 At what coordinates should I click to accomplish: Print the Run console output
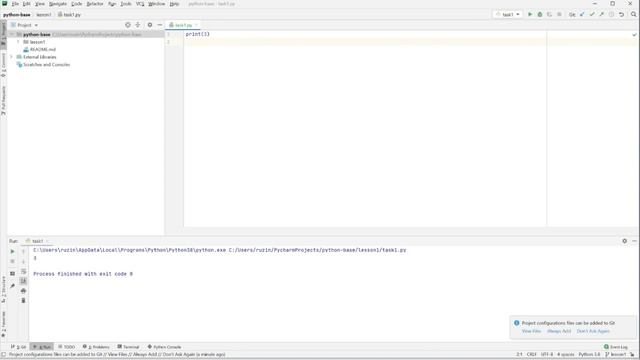[23, 291]
